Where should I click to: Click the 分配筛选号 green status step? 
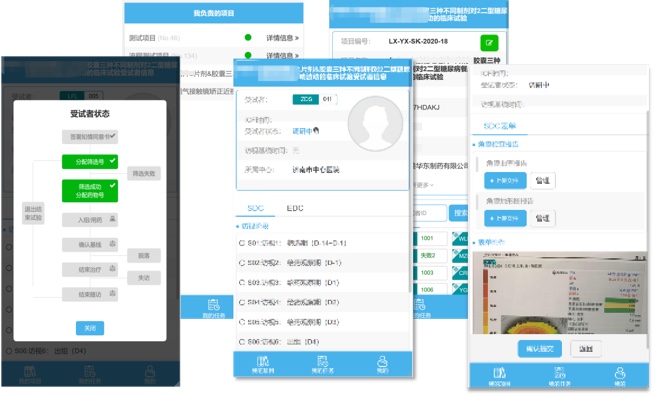90,162
